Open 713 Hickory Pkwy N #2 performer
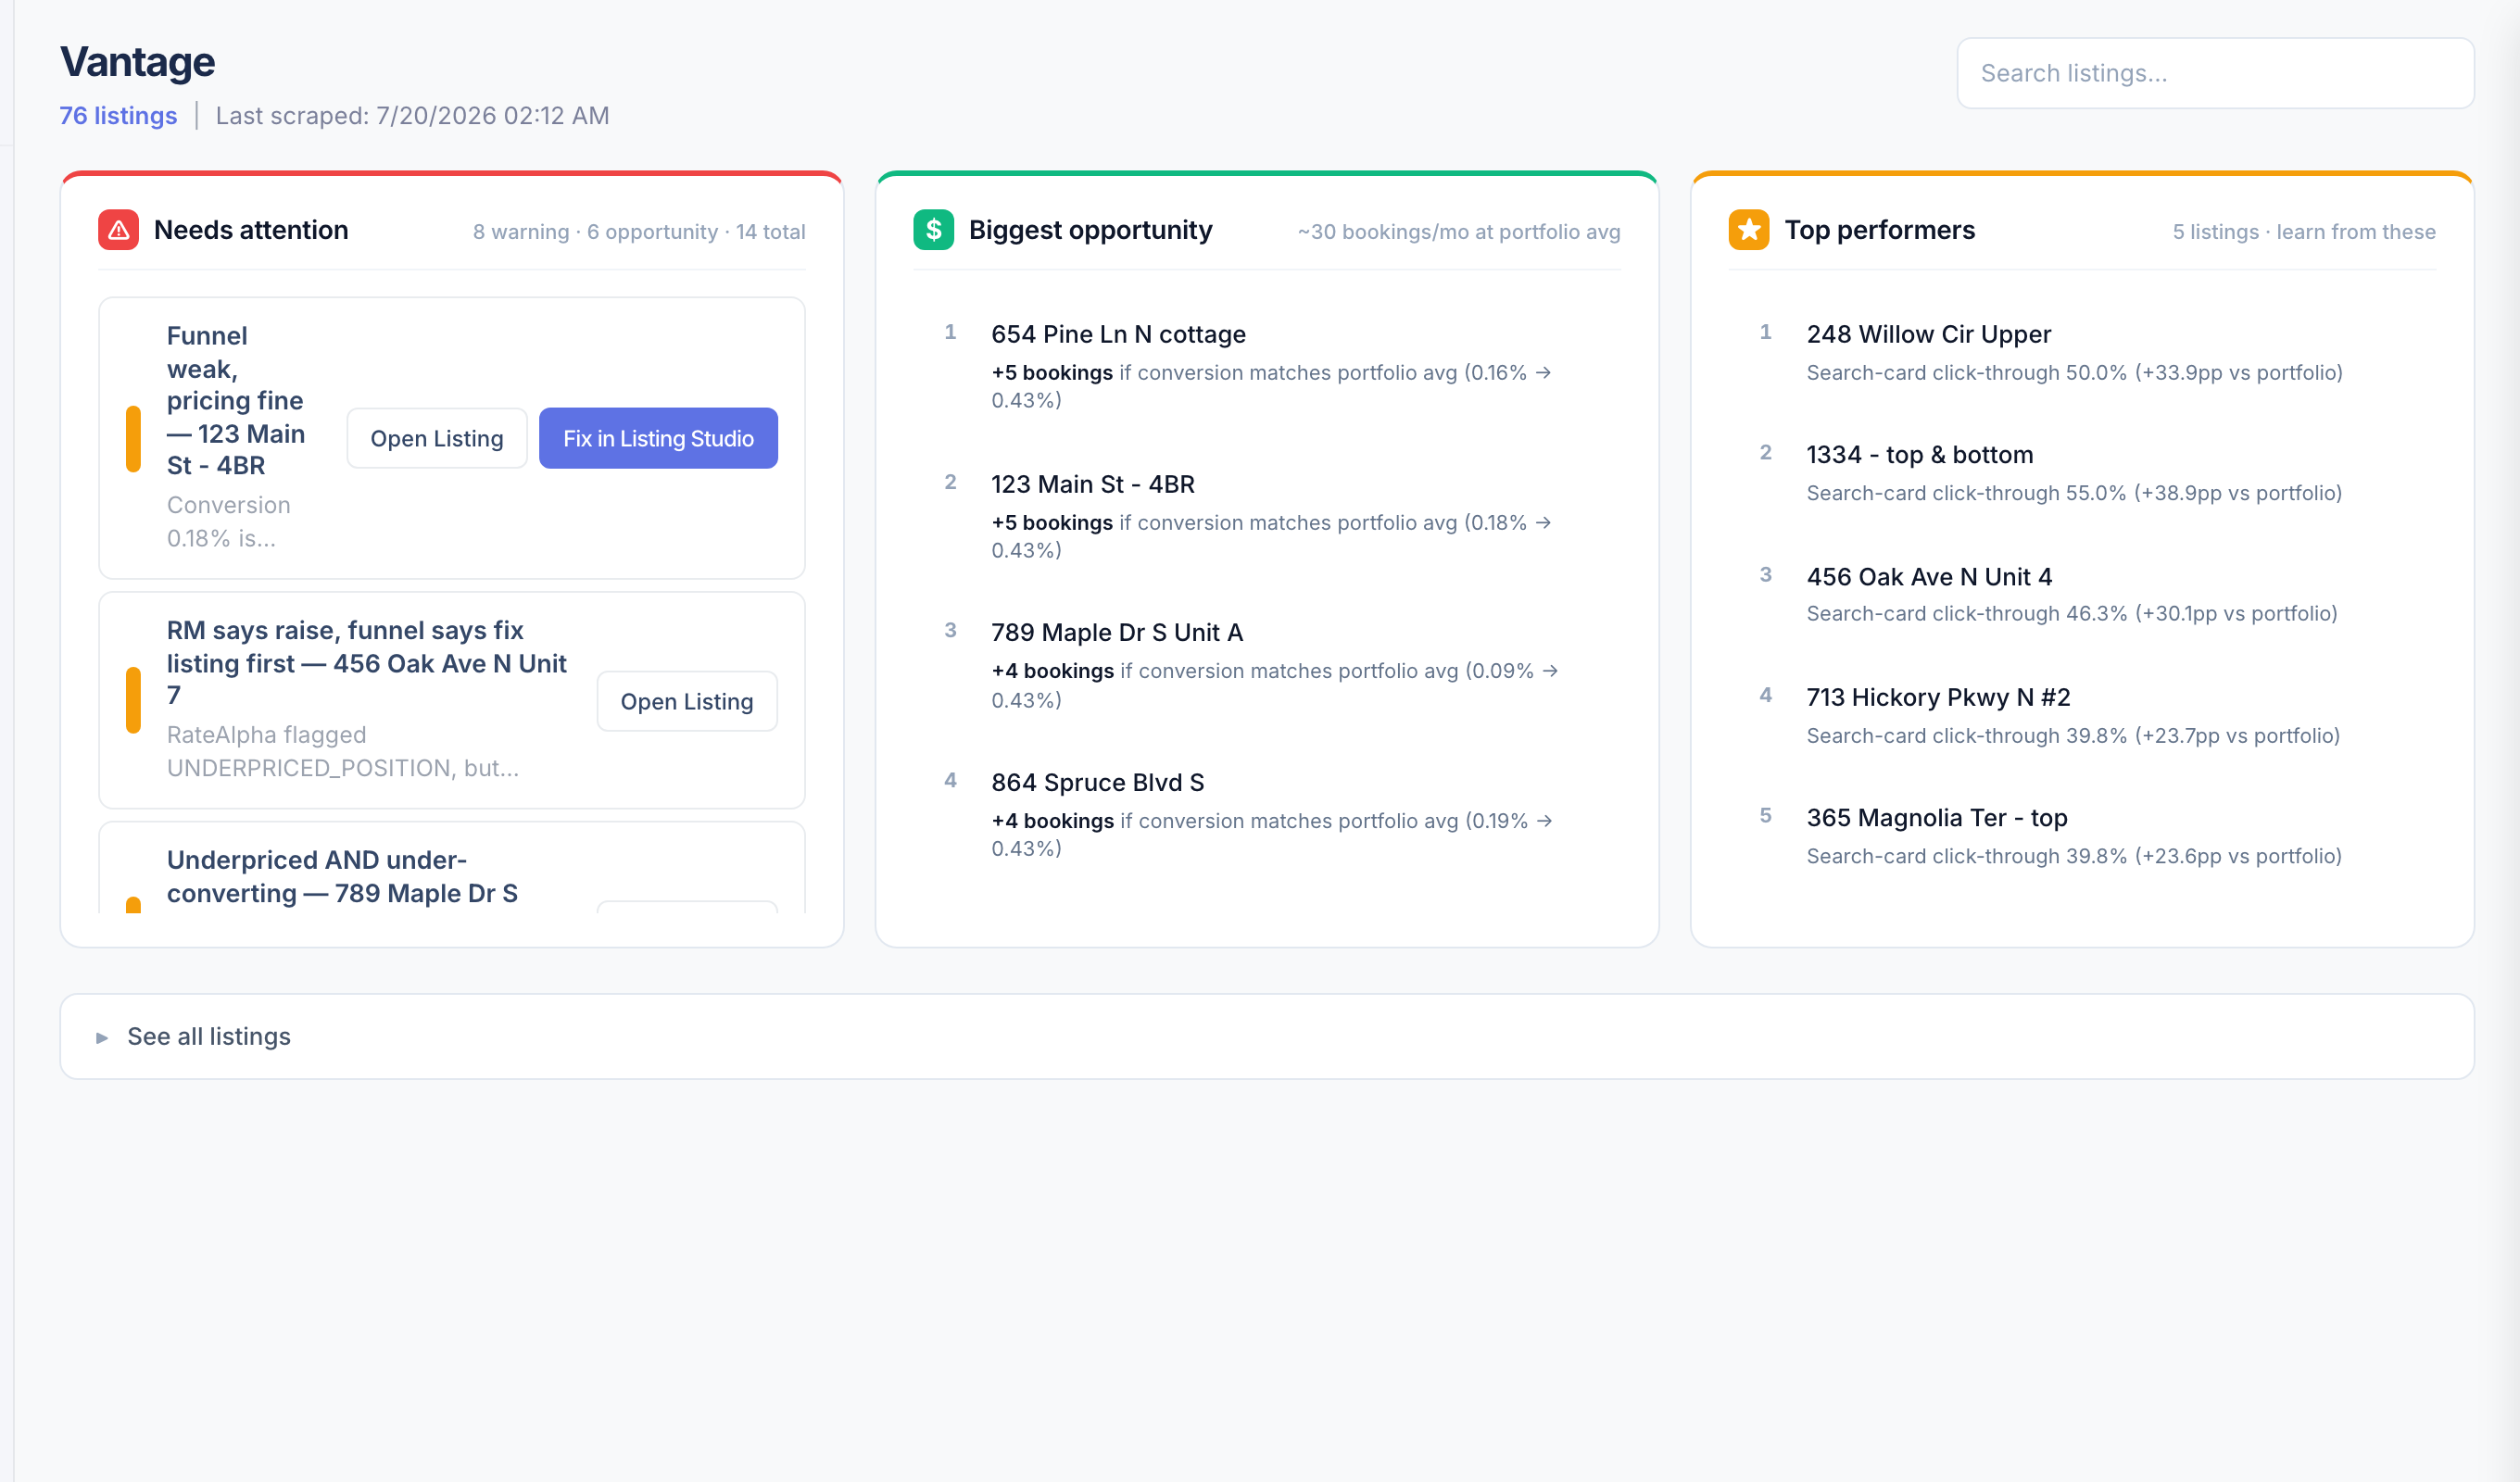 tap(2082, 715)
